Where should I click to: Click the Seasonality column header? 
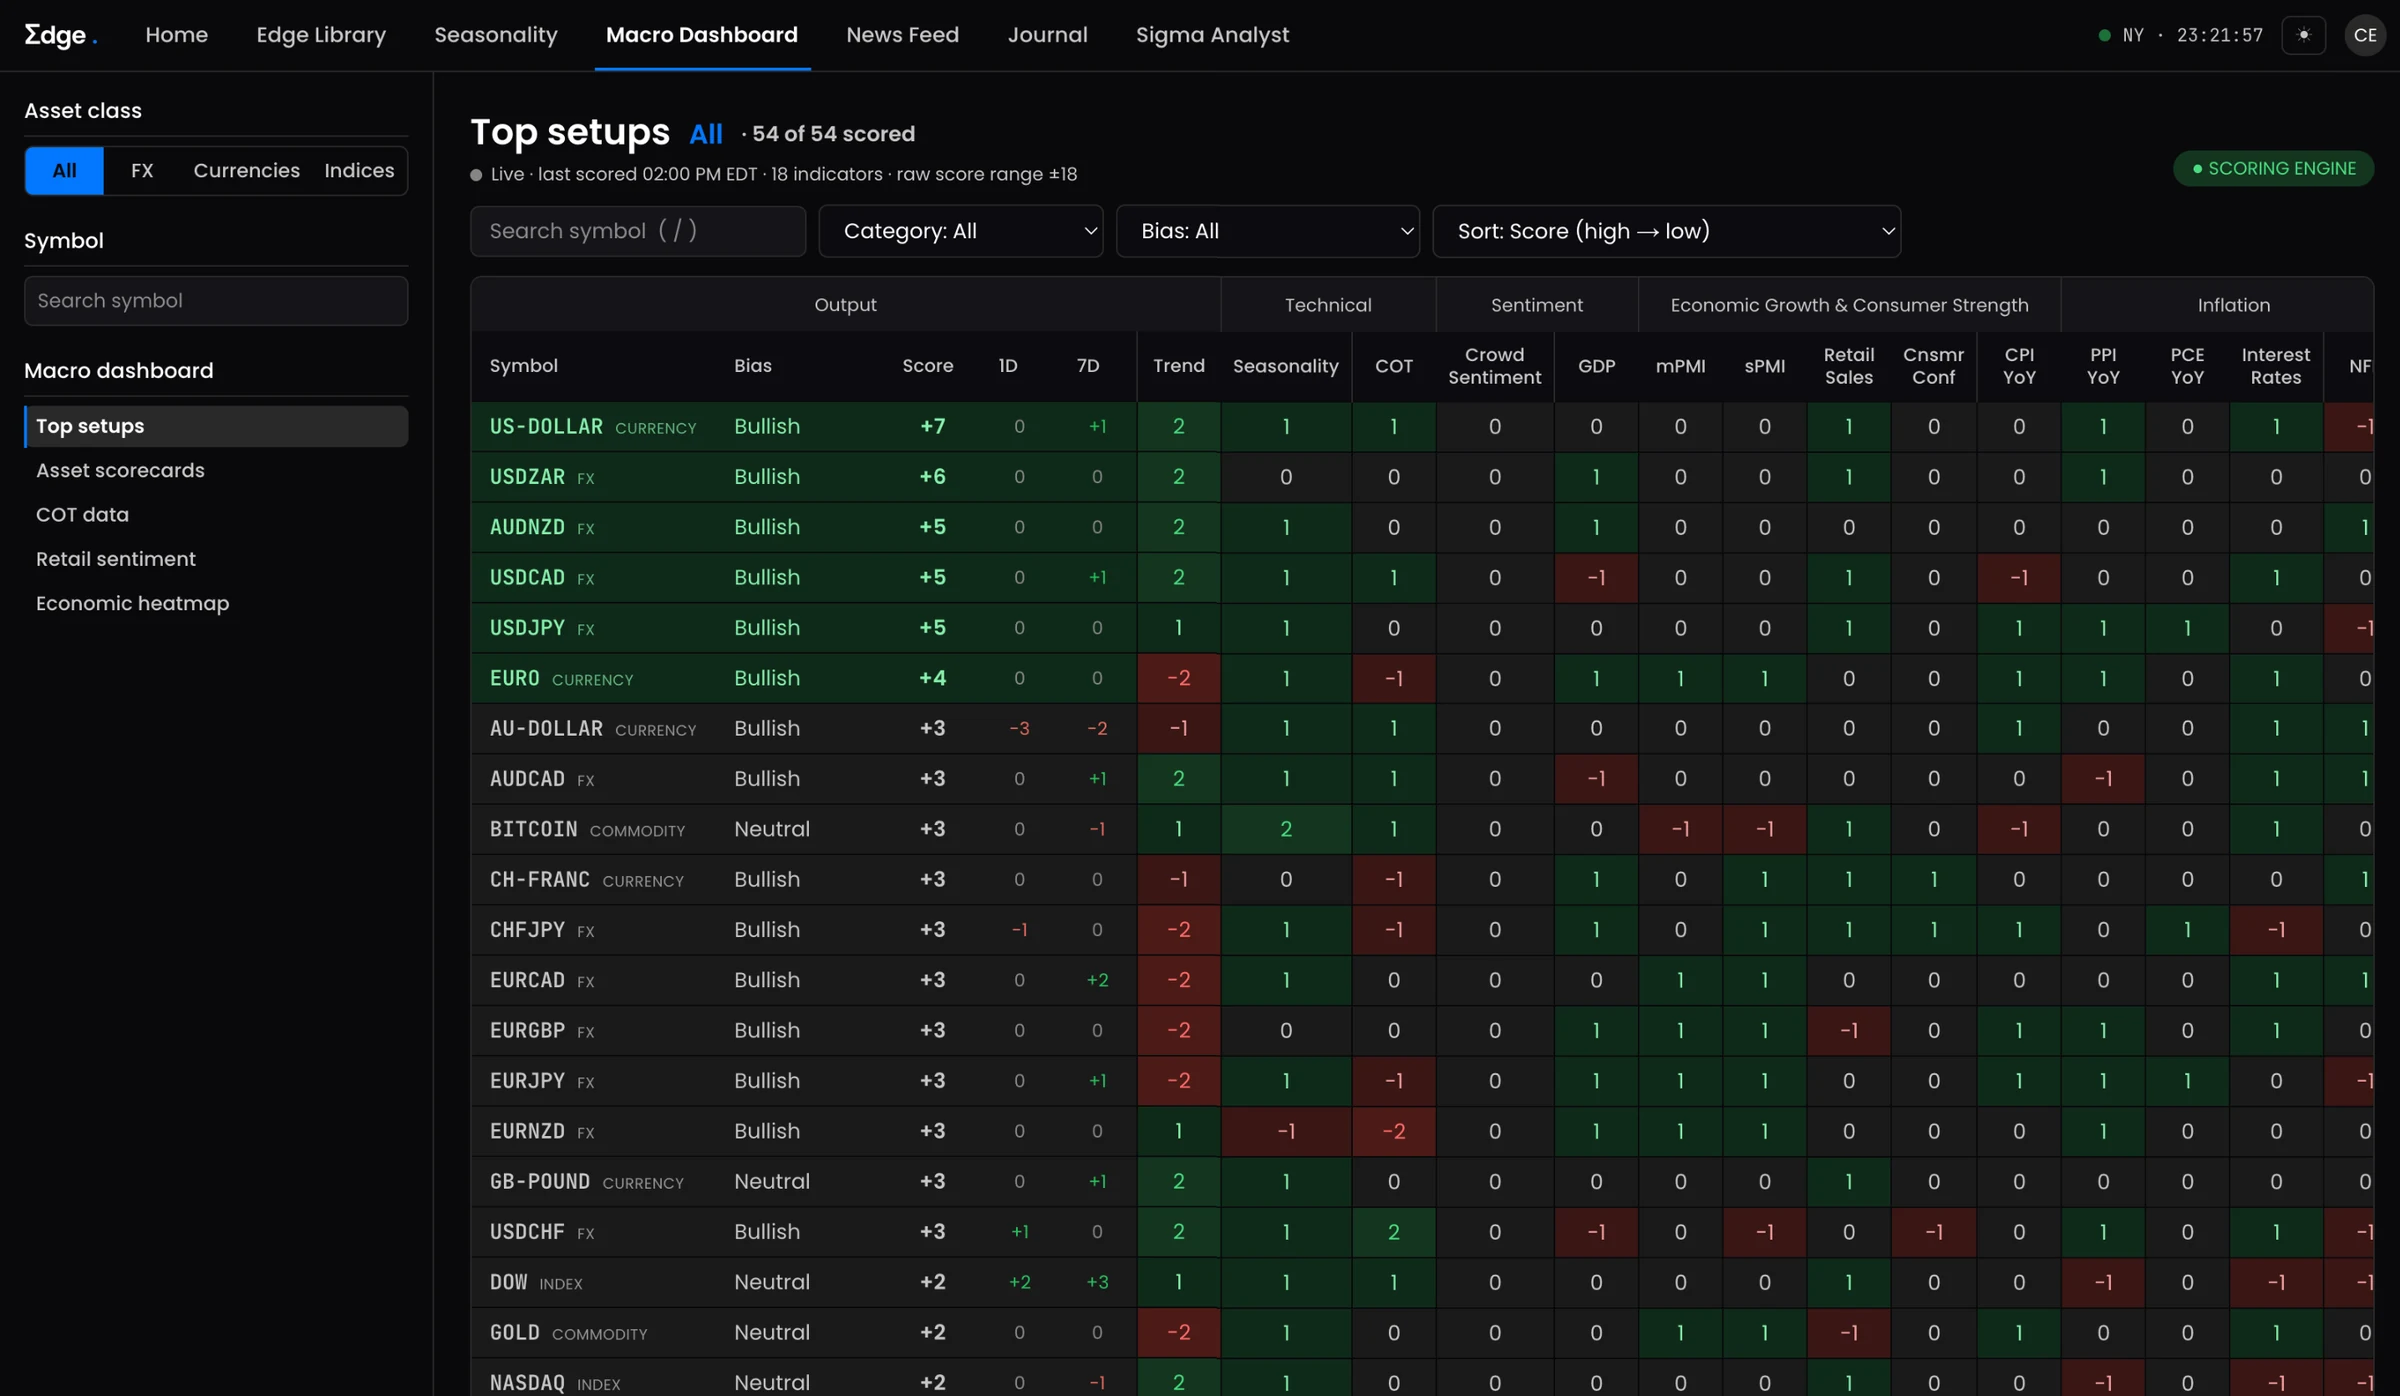point(1285,366)
